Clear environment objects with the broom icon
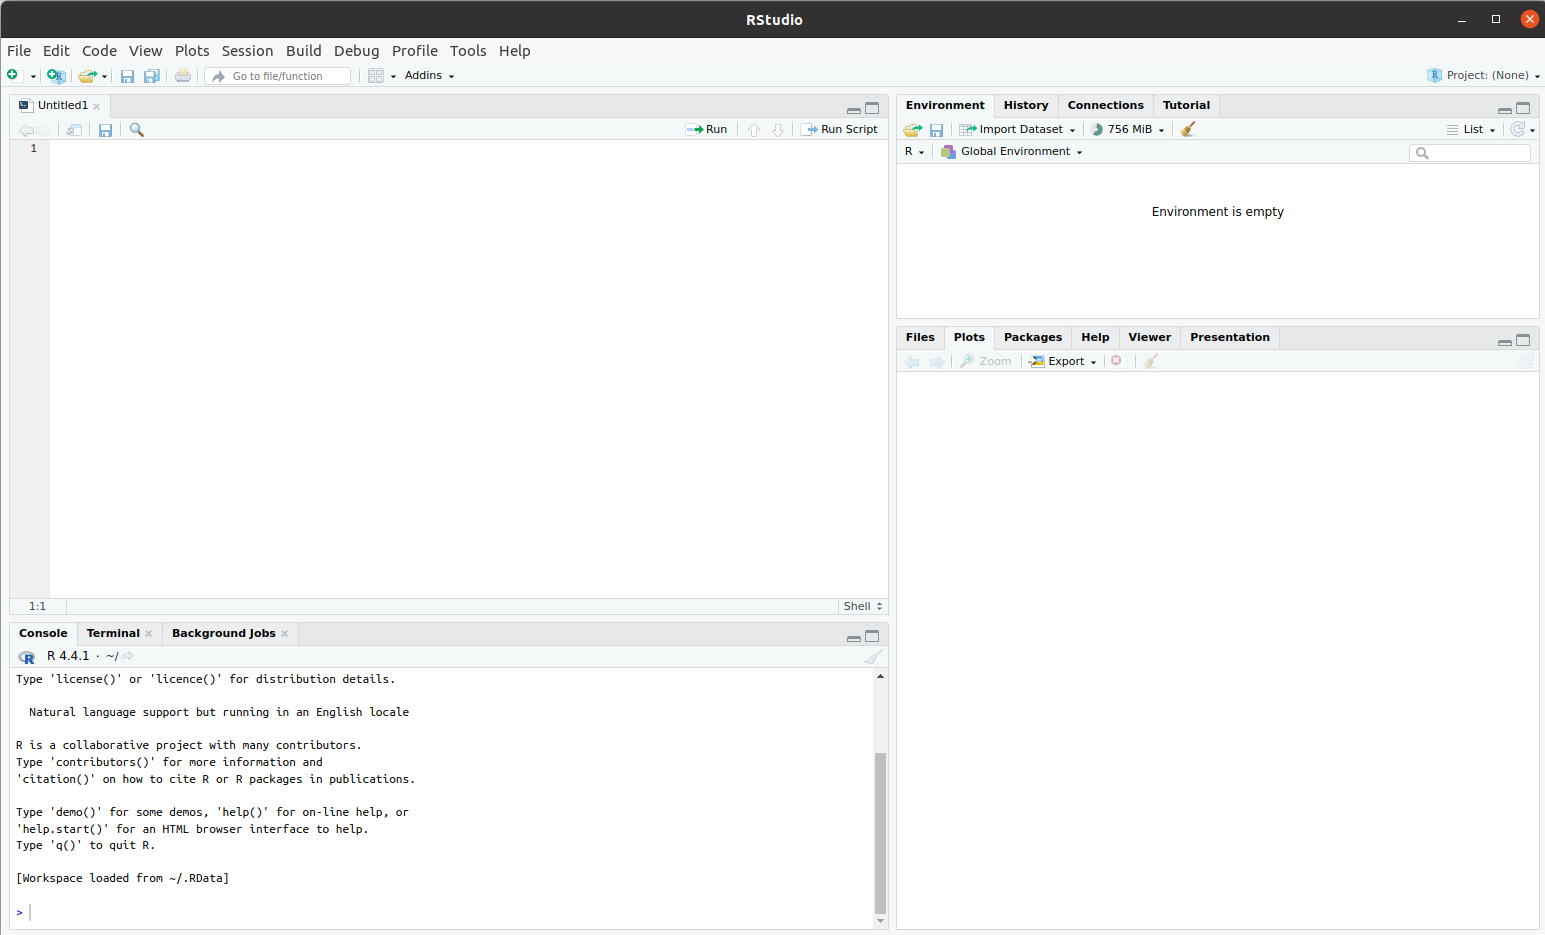 coord(1188,129)
